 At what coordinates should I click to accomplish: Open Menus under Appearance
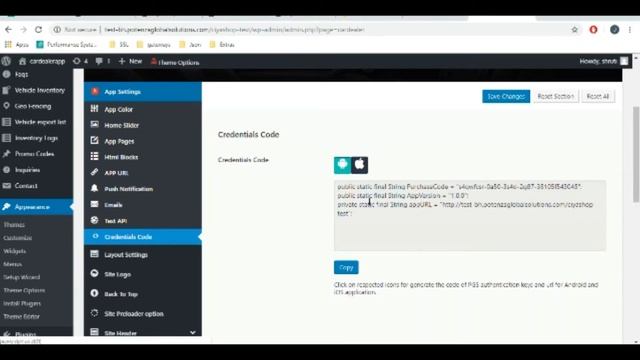pyautogui.click(x=13, y=264)
